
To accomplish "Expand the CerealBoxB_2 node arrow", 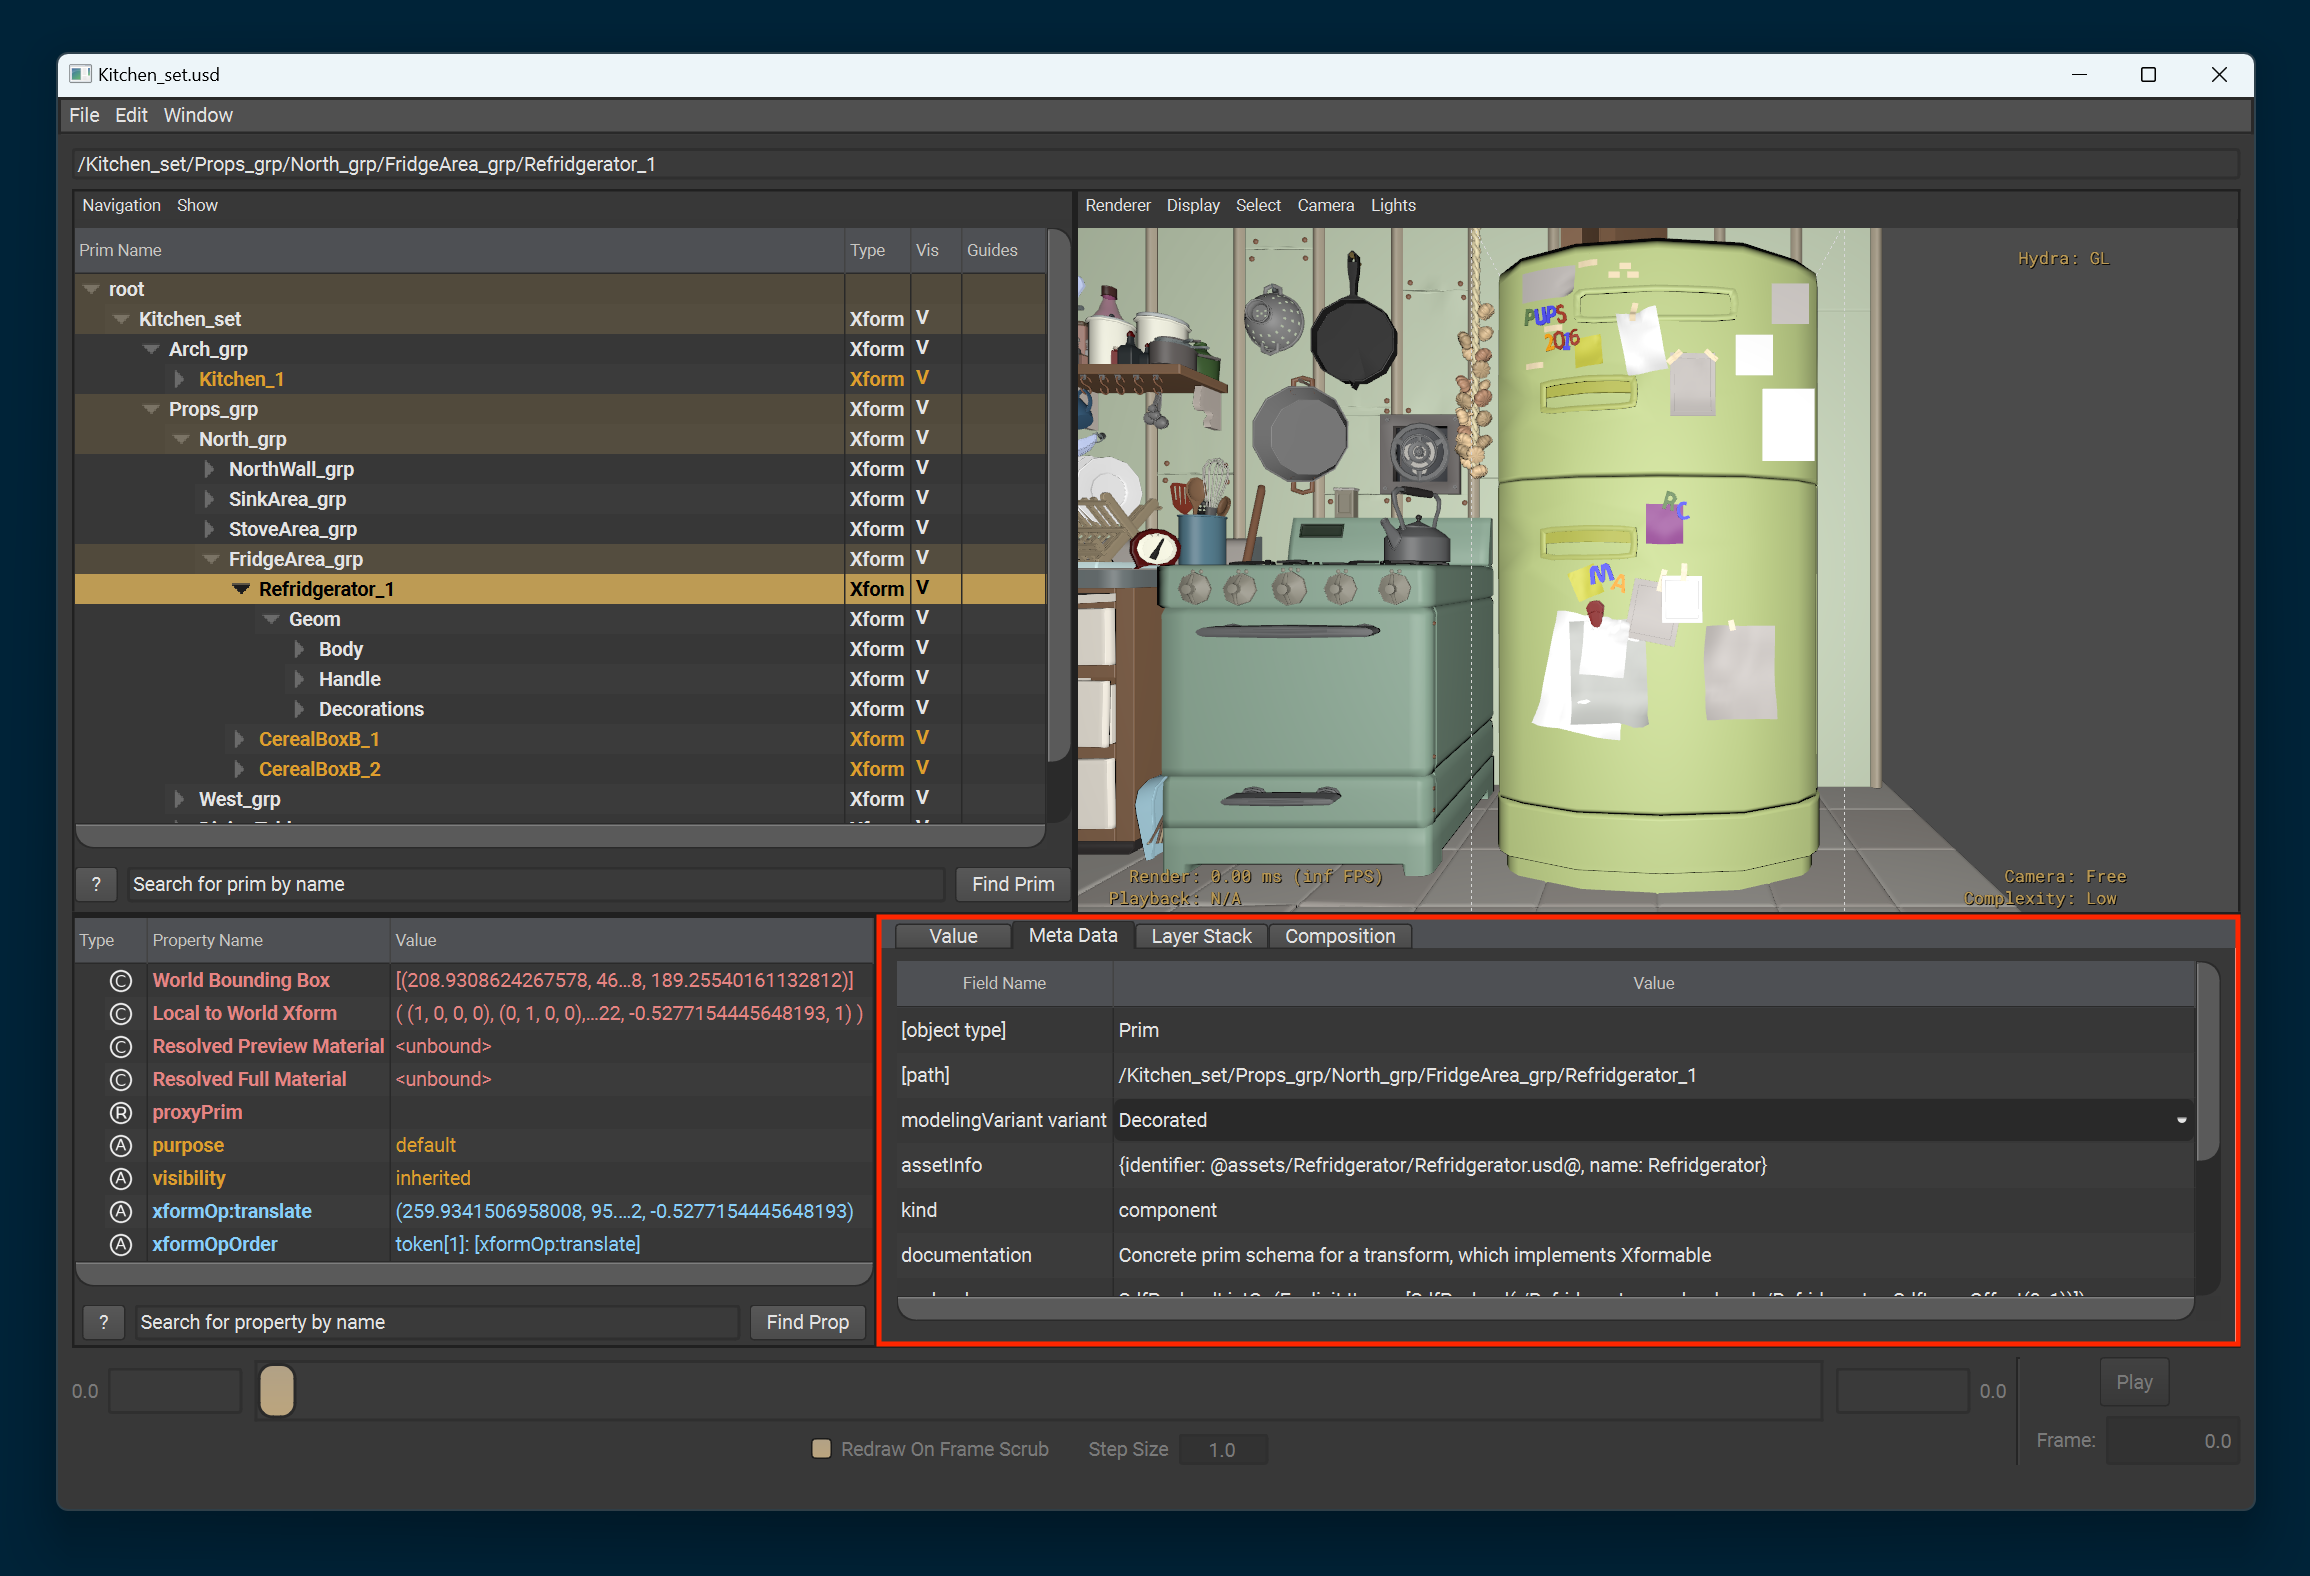I will [239, 769].
